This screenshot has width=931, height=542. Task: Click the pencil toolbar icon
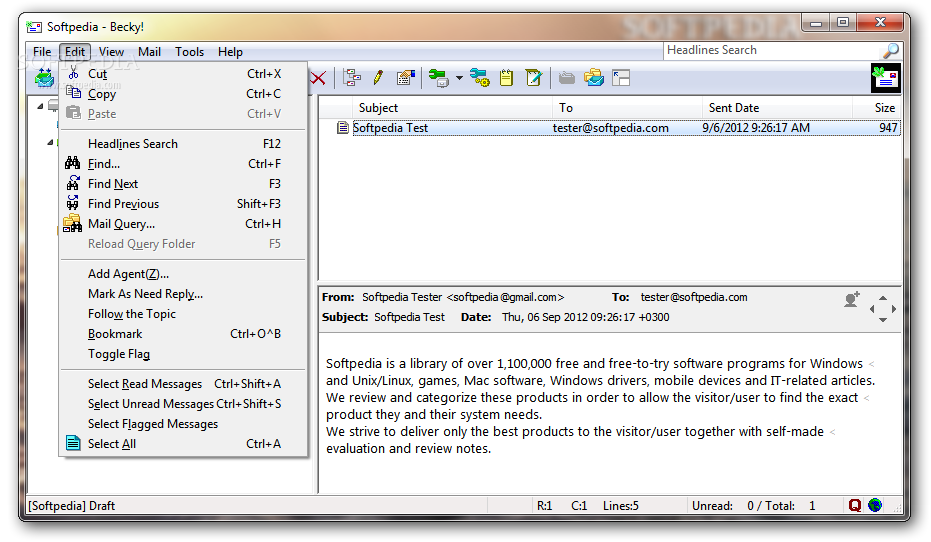[x=378, y=78]
